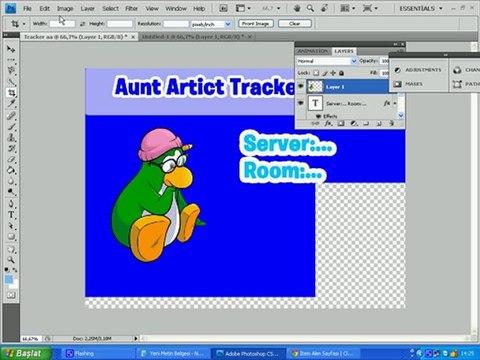Viewport: 480px width, 360px height.
Task: Click the link layers icon in the Layers panel
Action: tap(315, 124)
